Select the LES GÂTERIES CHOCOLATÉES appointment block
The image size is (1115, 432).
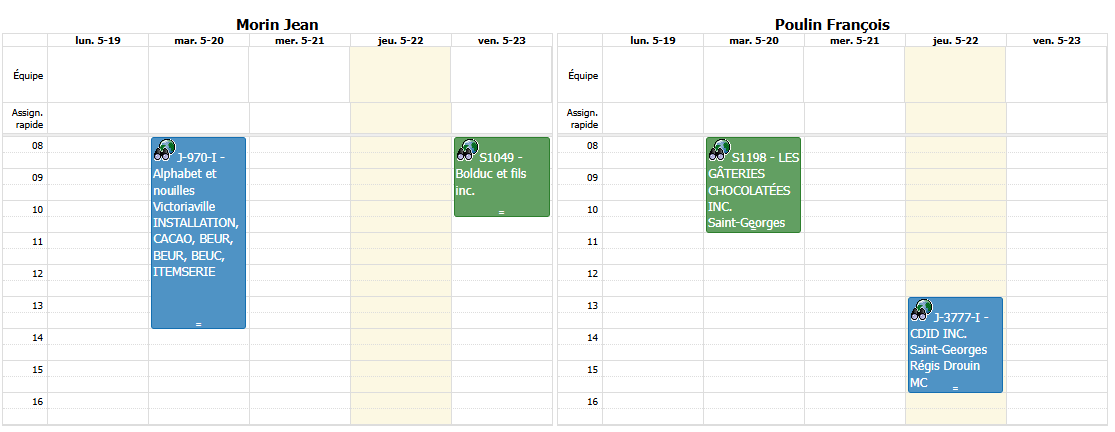[754, 185]
